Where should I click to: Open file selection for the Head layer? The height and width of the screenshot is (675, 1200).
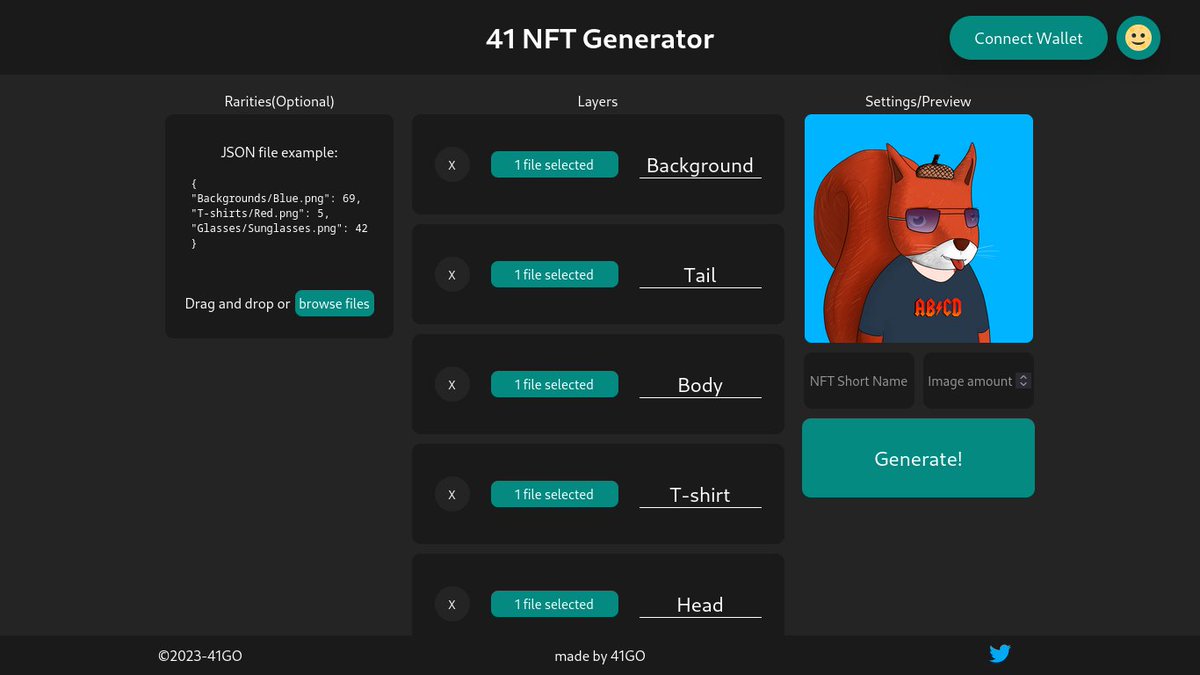[554, 604]
